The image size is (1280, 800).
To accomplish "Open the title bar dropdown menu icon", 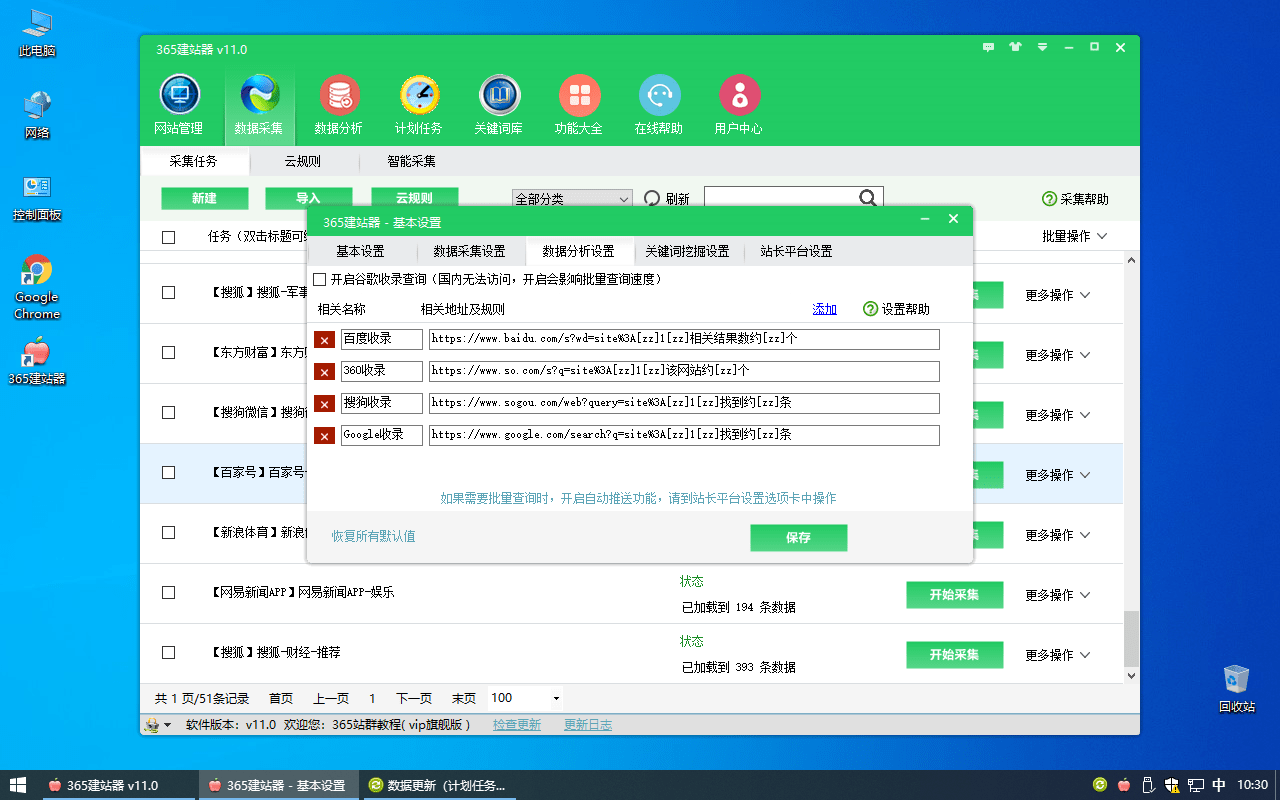I will [x=1042, y=47].
